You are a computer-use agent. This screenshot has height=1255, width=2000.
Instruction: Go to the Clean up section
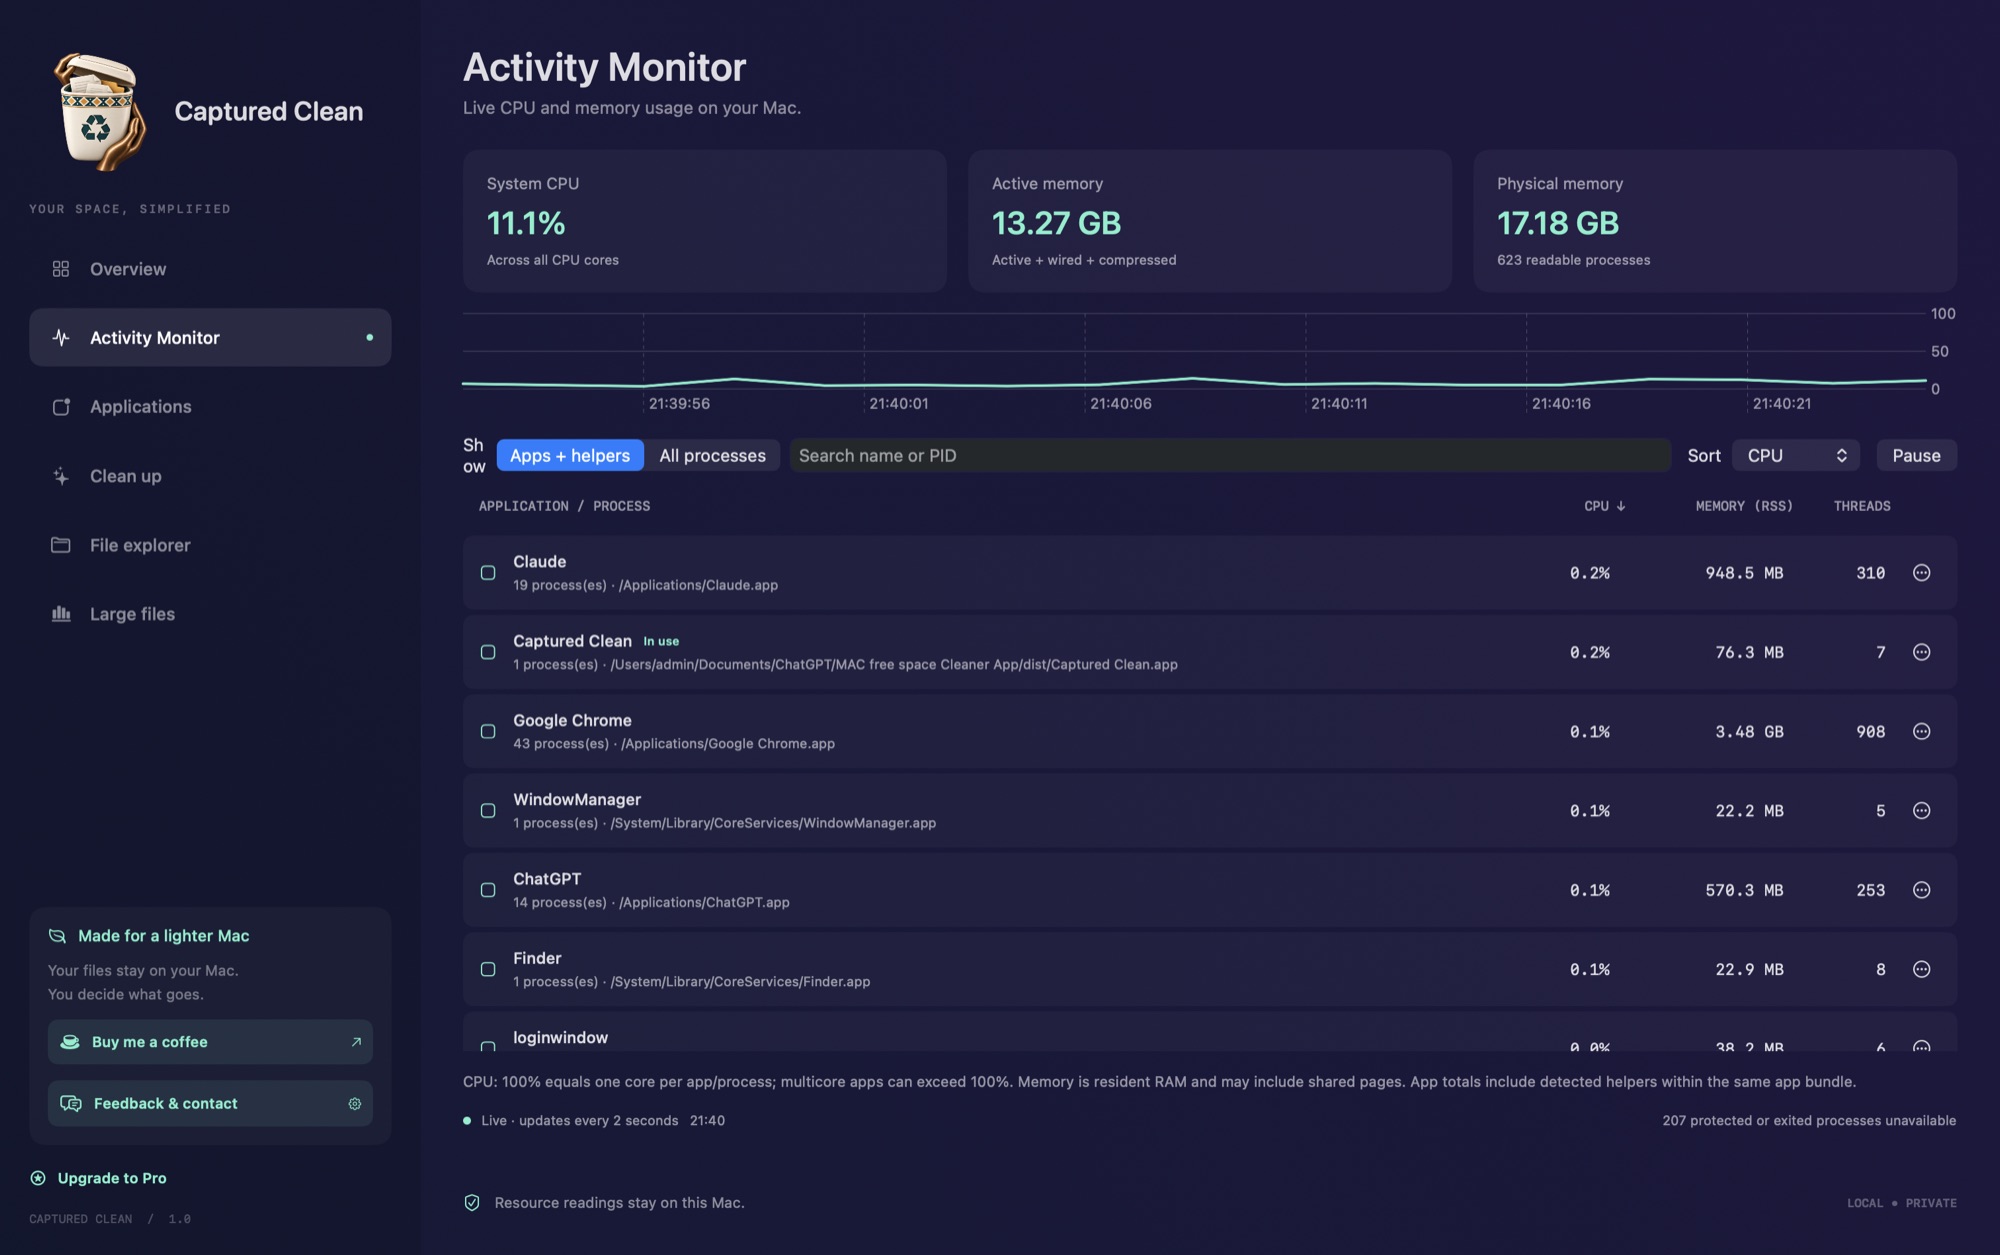(210, 476)
